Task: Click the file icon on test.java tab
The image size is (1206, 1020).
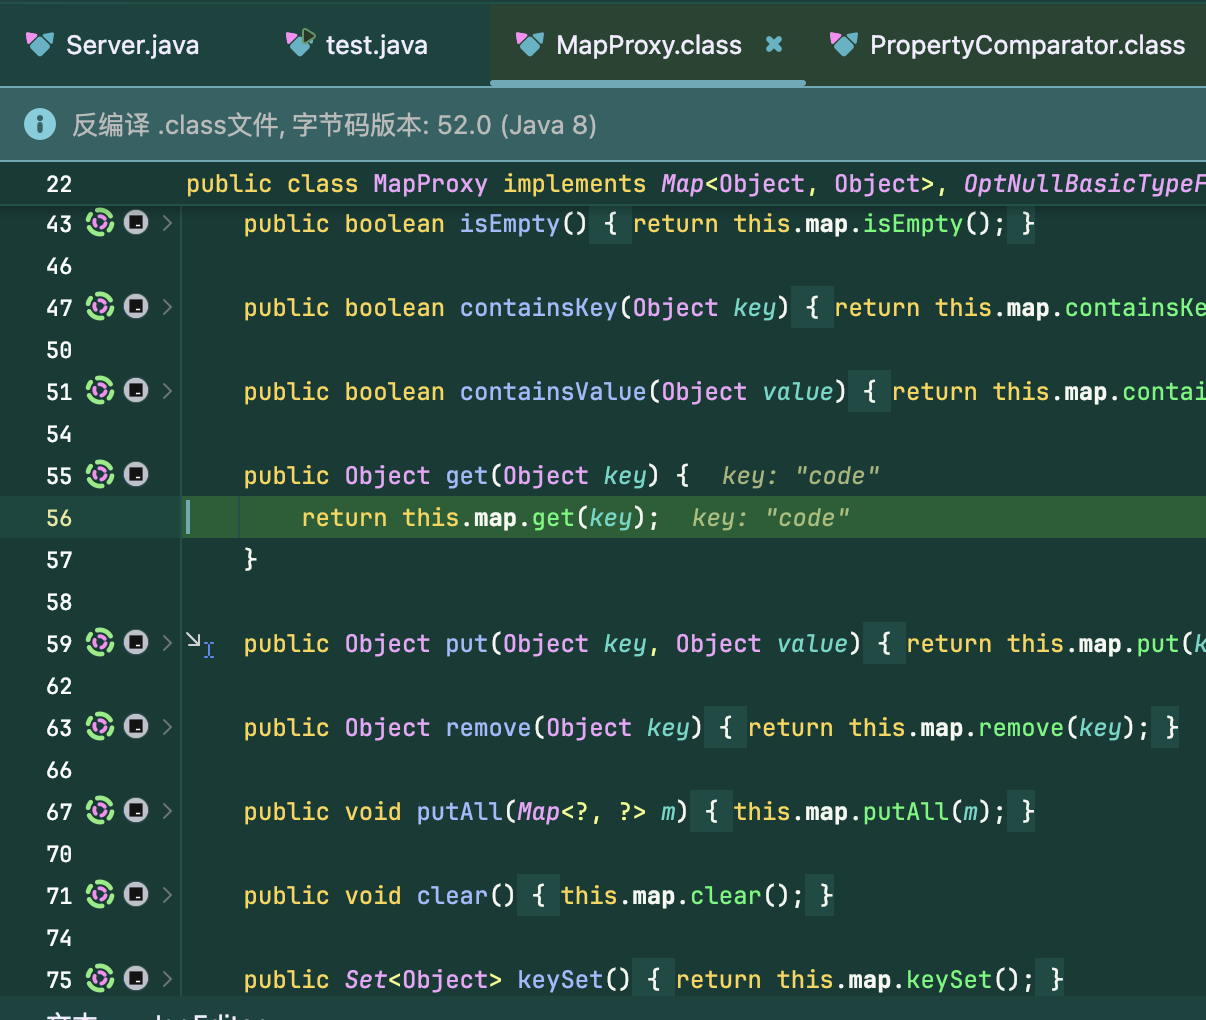Action: [300, 43]
